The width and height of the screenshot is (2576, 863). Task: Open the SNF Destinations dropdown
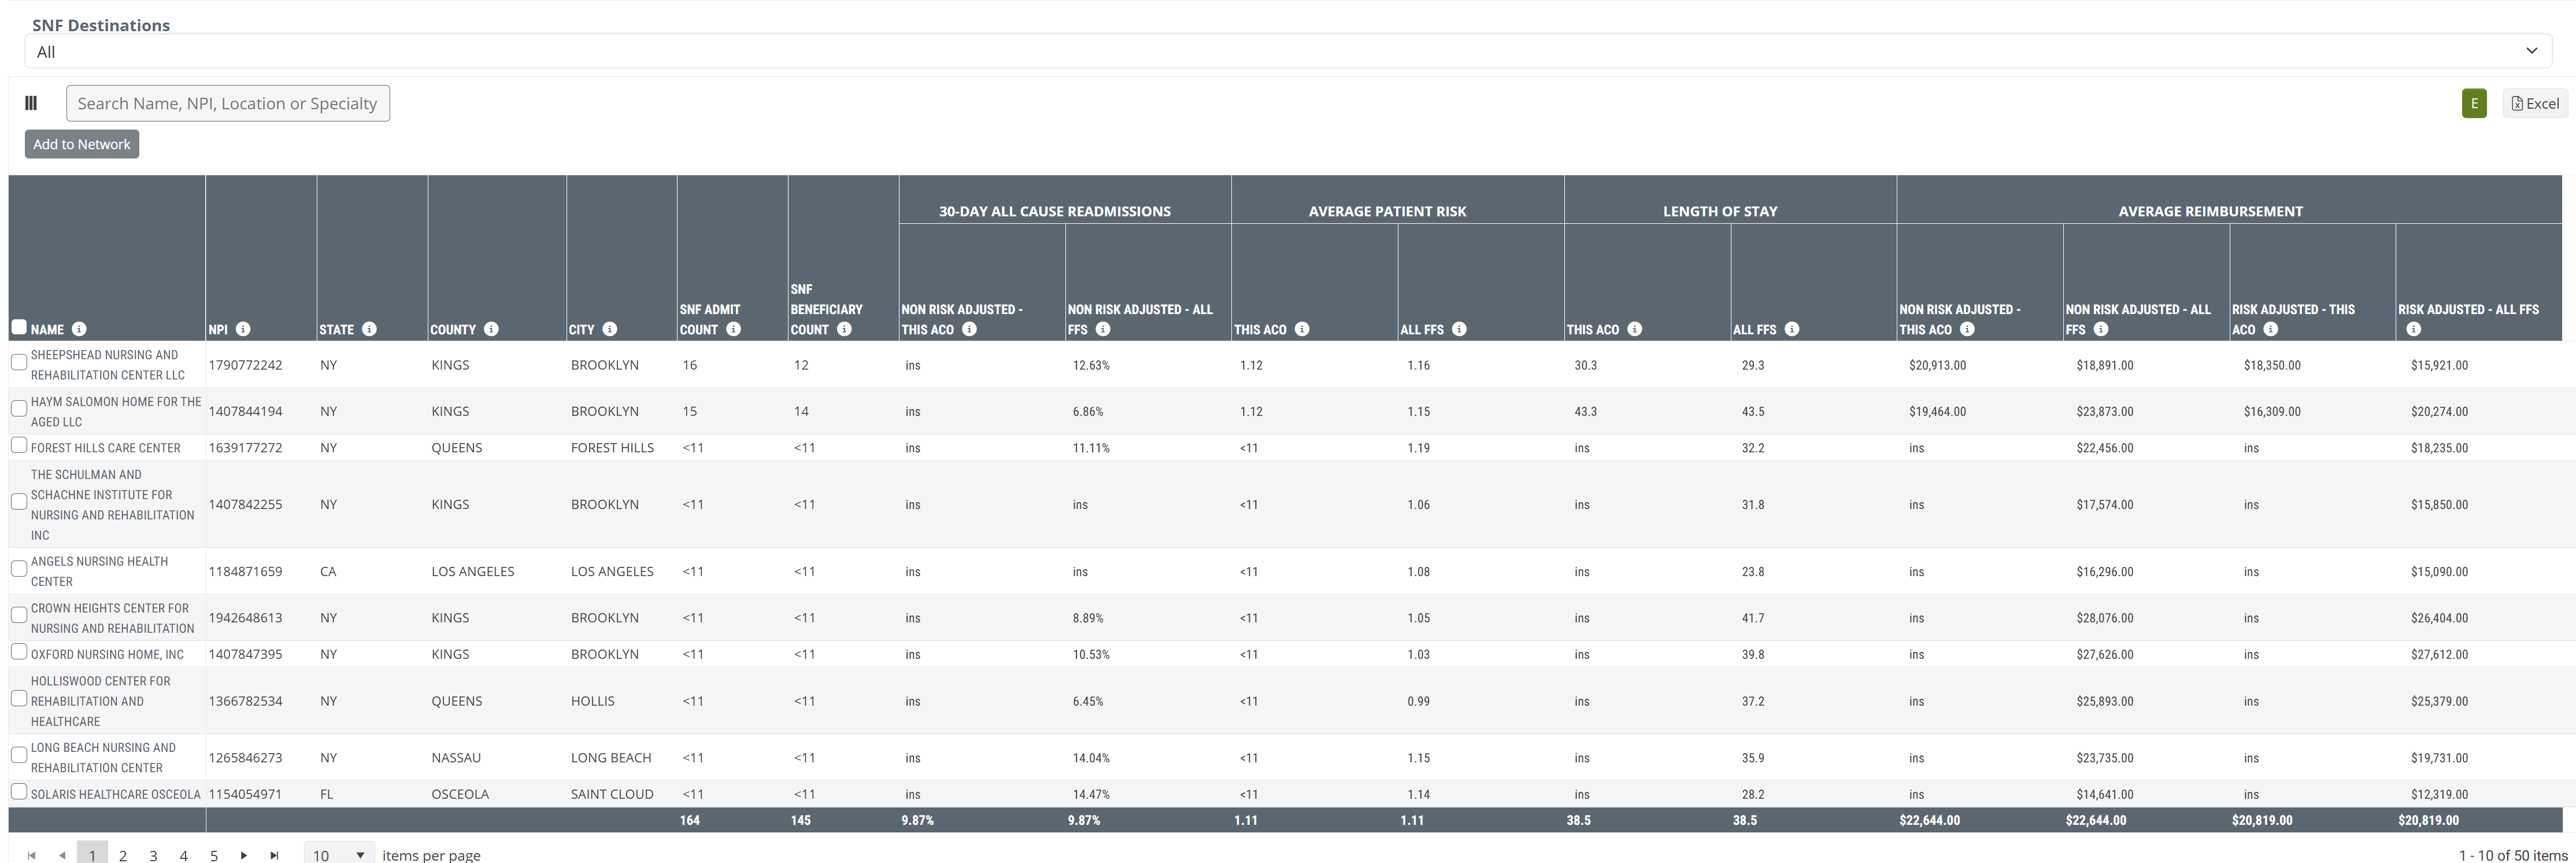click(x=1287, y=51)
